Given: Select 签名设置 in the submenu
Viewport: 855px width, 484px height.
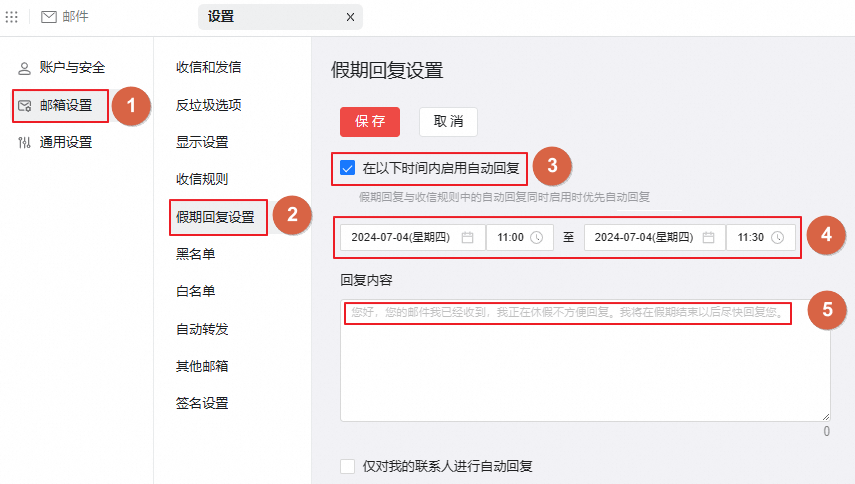Looking at the screenshot, I should pyautogui.click(x=202, y=403).
